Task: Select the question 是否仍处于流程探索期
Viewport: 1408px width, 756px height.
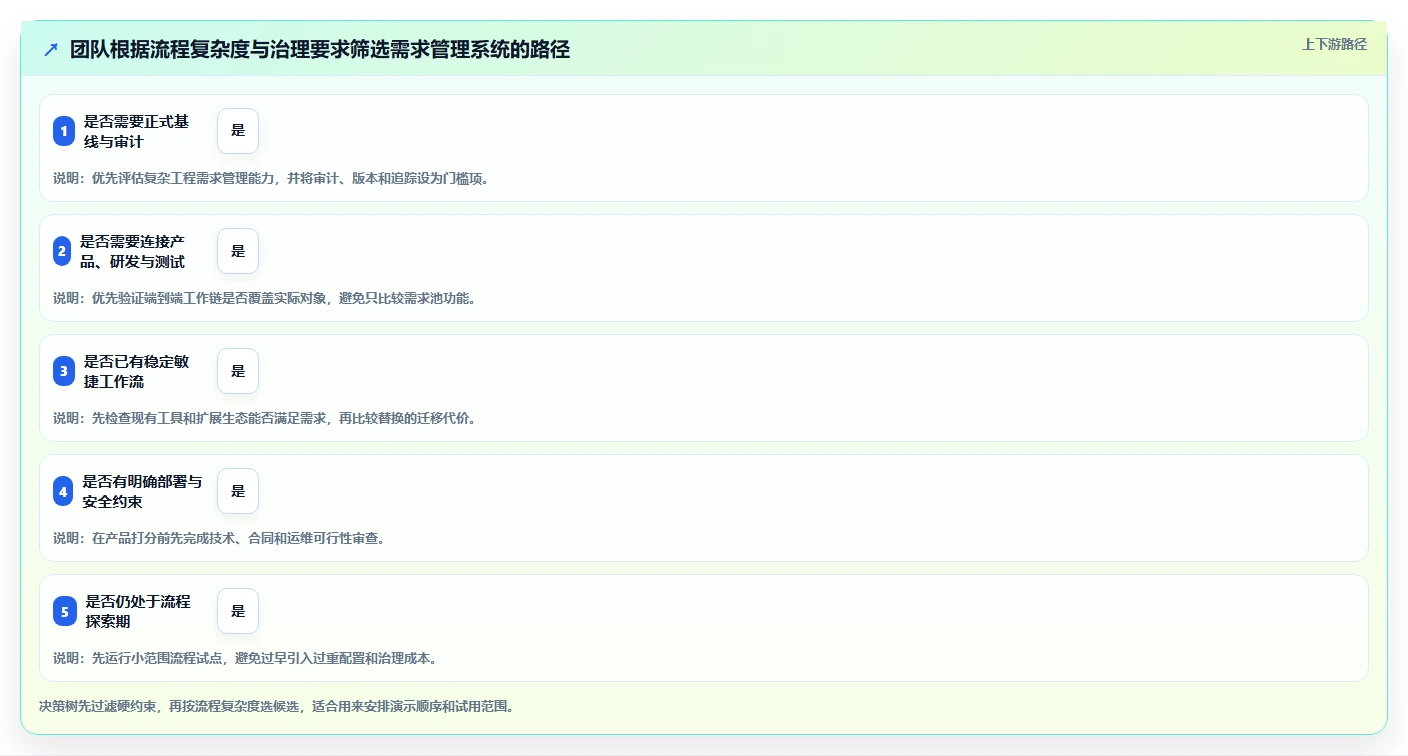Action: click(138, 611)
